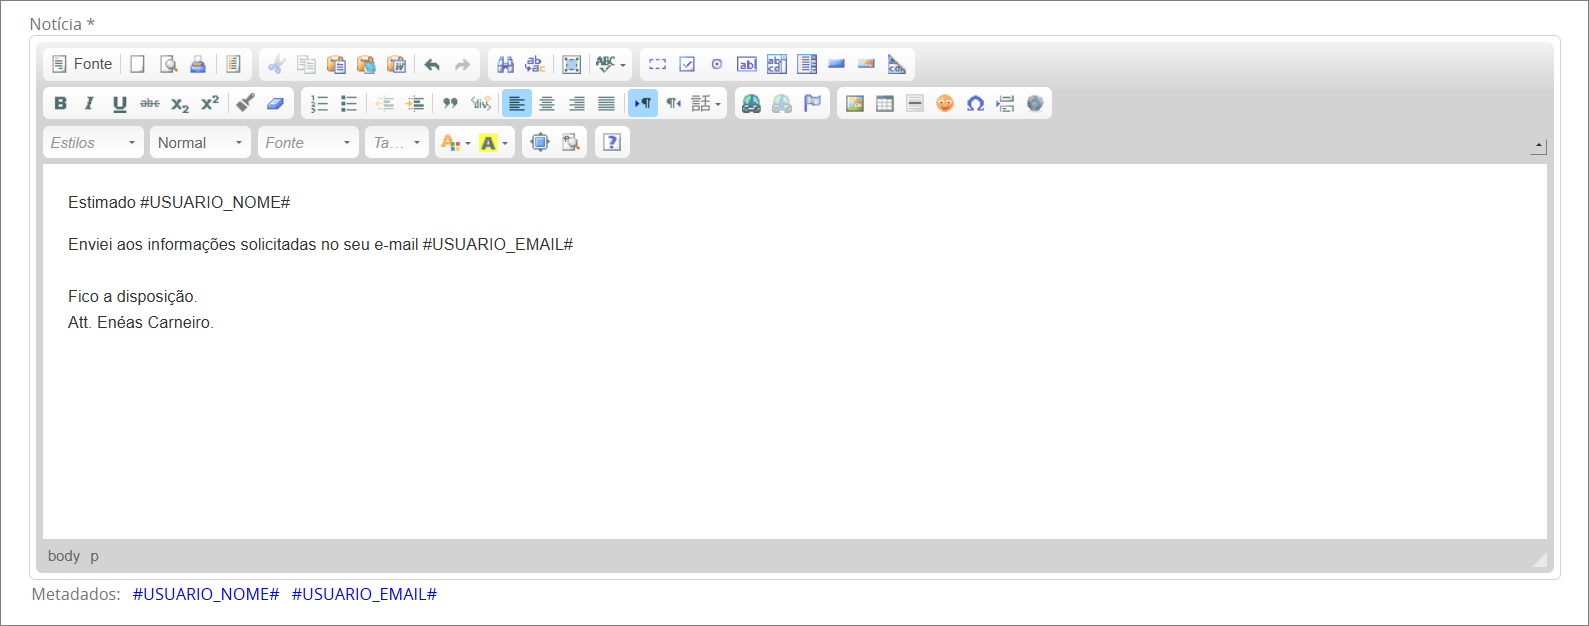The width and height of the screenshot is (1589, 626).
Task: Click the Paste clipboard icon
Action: pos(337,64)
